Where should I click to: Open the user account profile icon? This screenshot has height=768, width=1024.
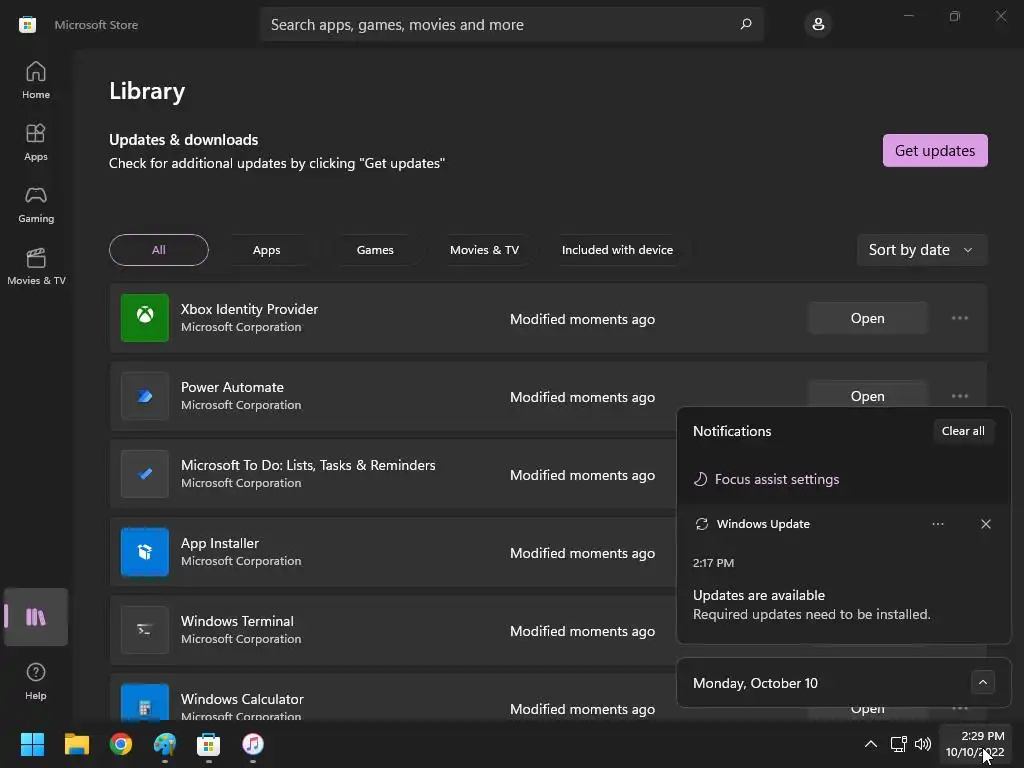pos(818,24)
